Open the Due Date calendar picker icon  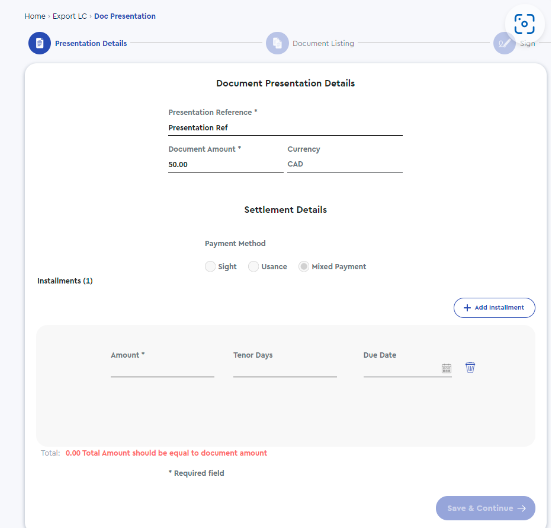(x=446, y=368)
